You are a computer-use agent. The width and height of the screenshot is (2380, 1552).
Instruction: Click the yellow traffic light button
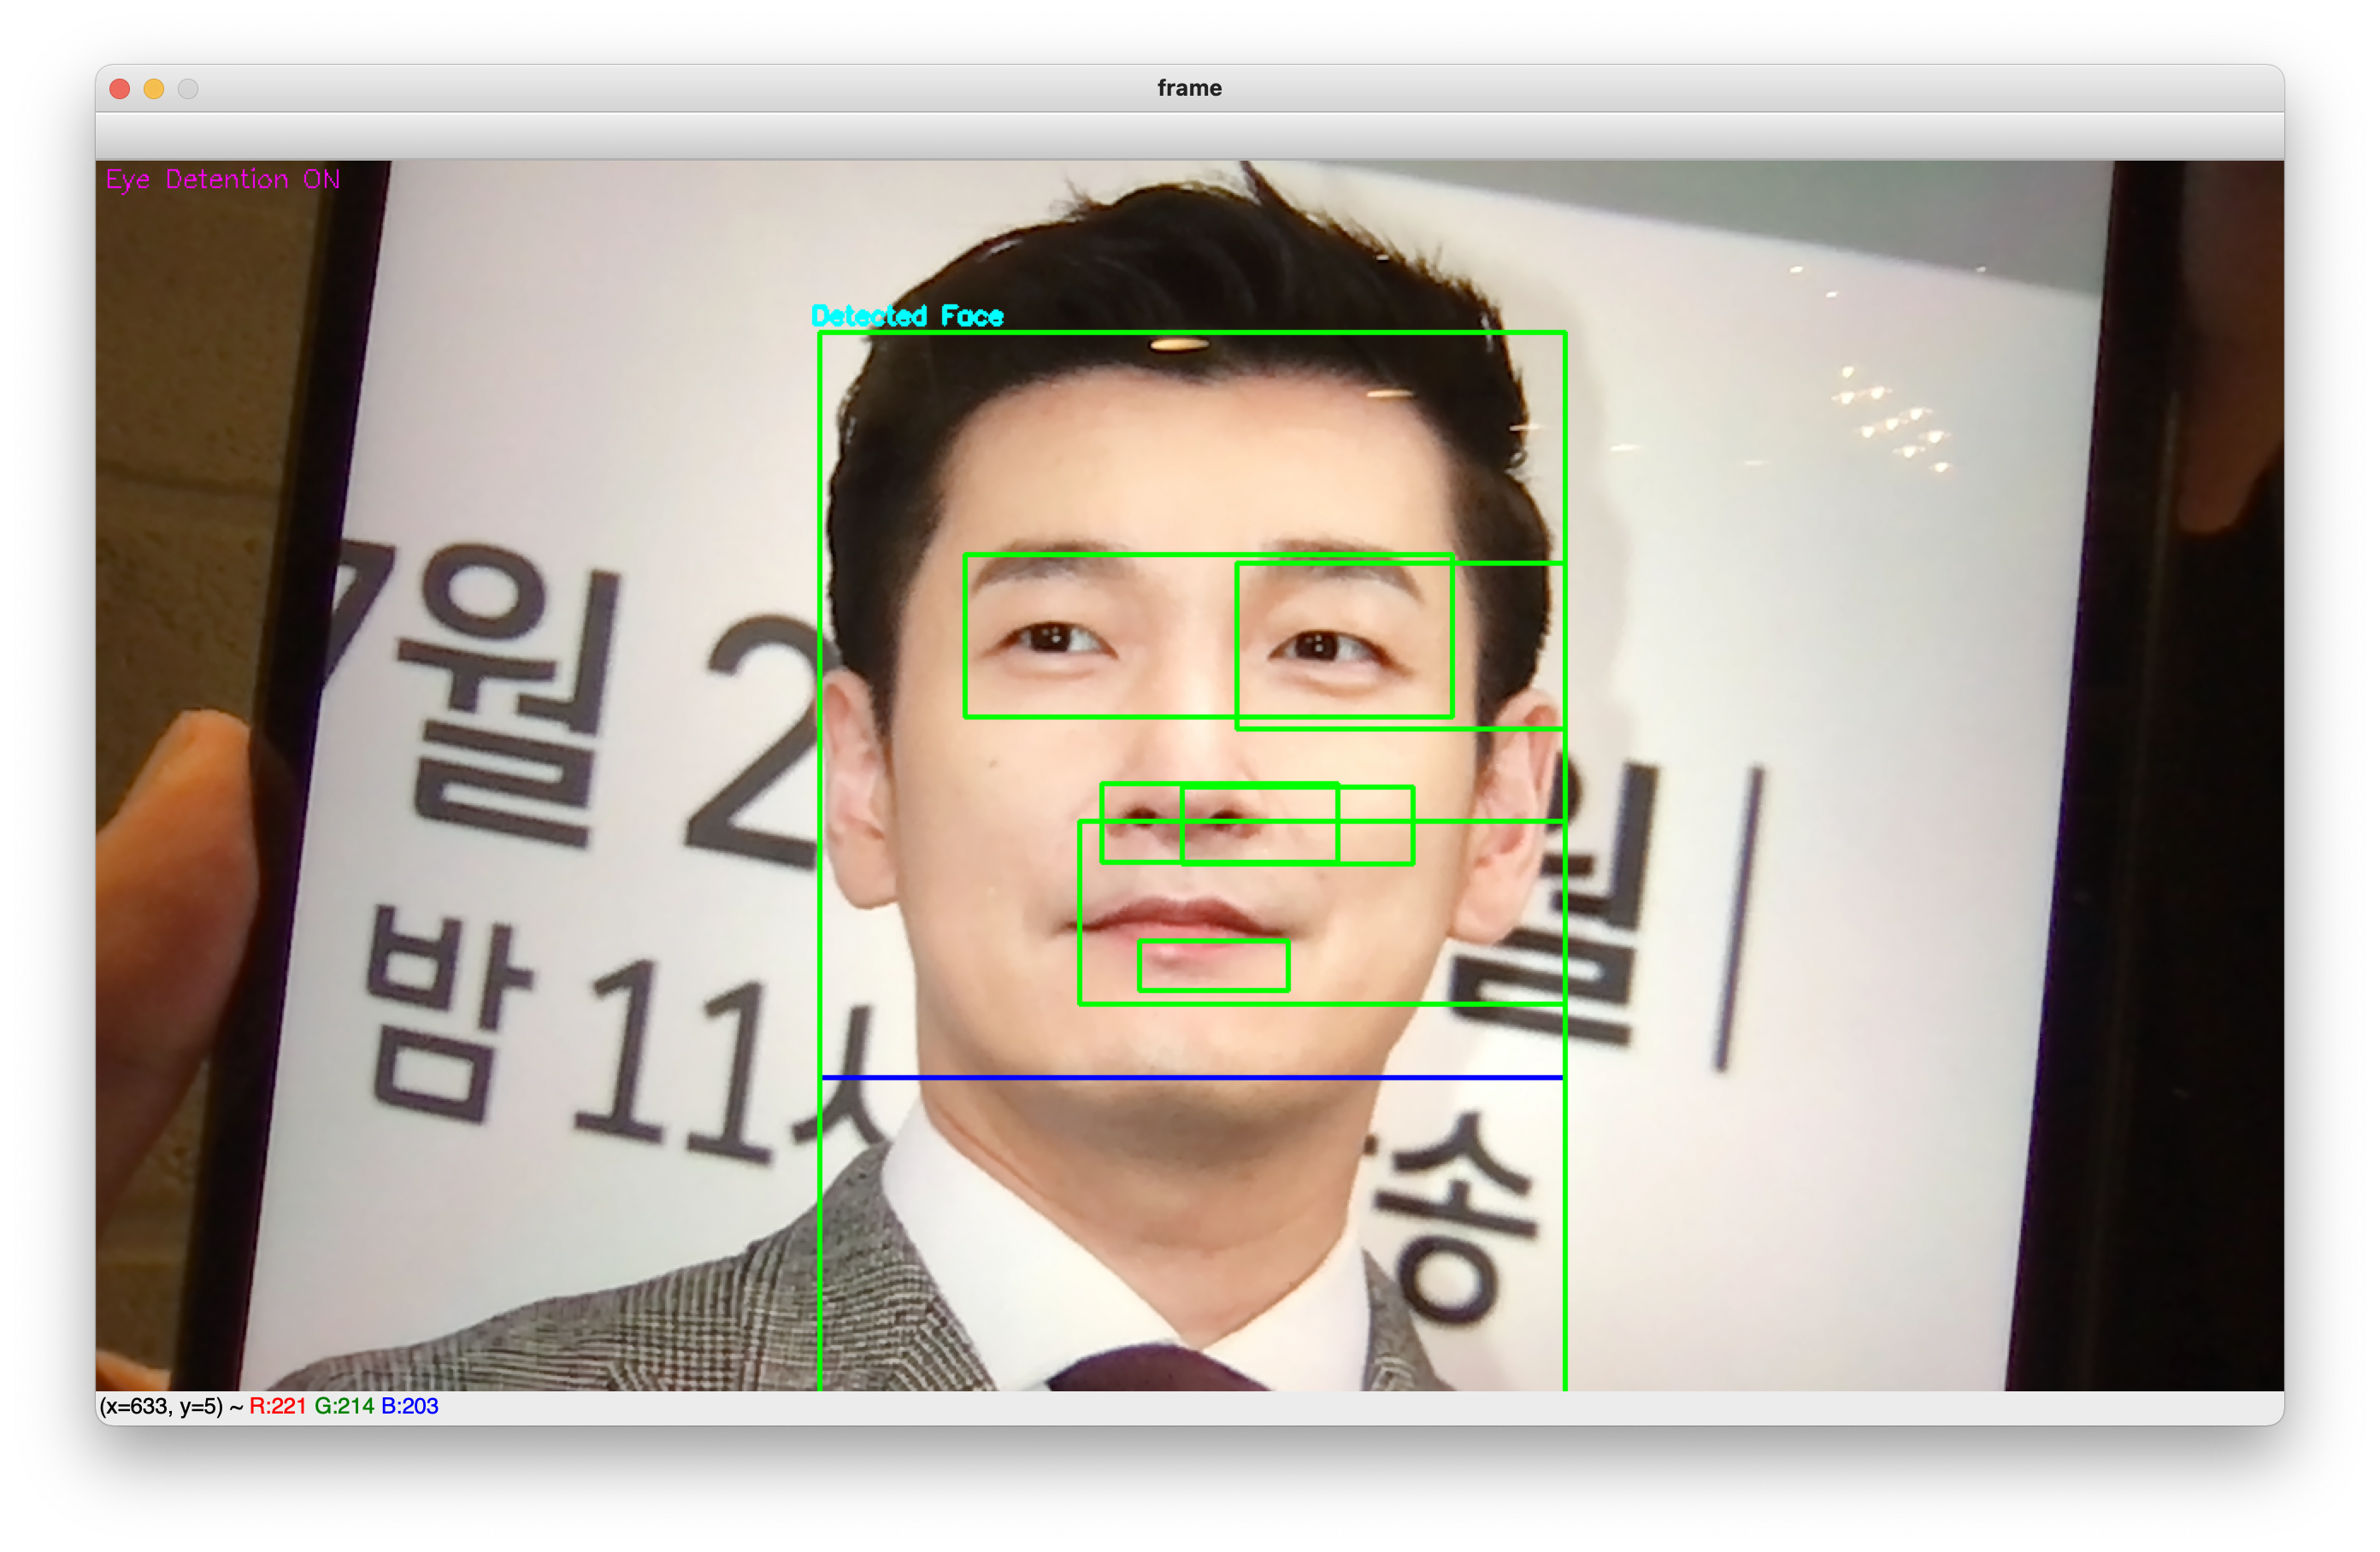(154, 89)
